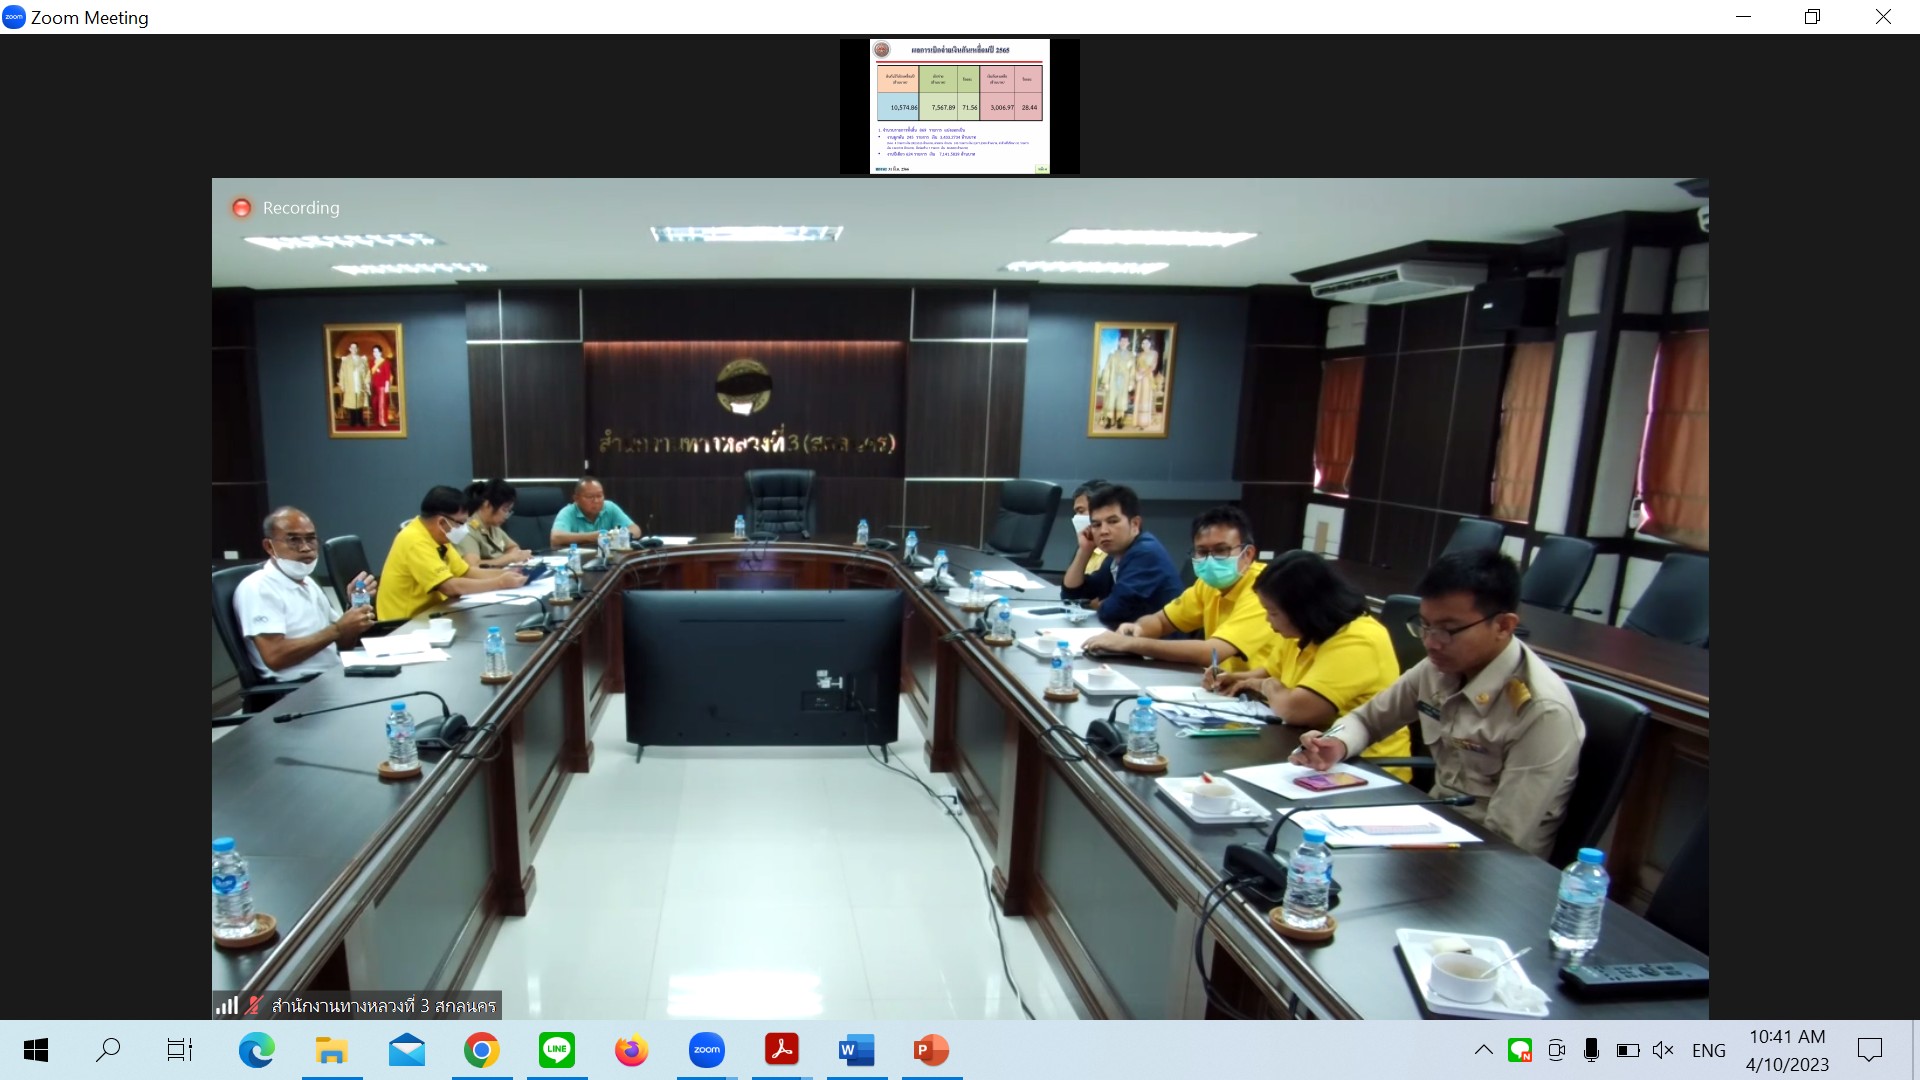
Task: Open Google Chrome from the taskbar
Action: (x=481, y=1050)
